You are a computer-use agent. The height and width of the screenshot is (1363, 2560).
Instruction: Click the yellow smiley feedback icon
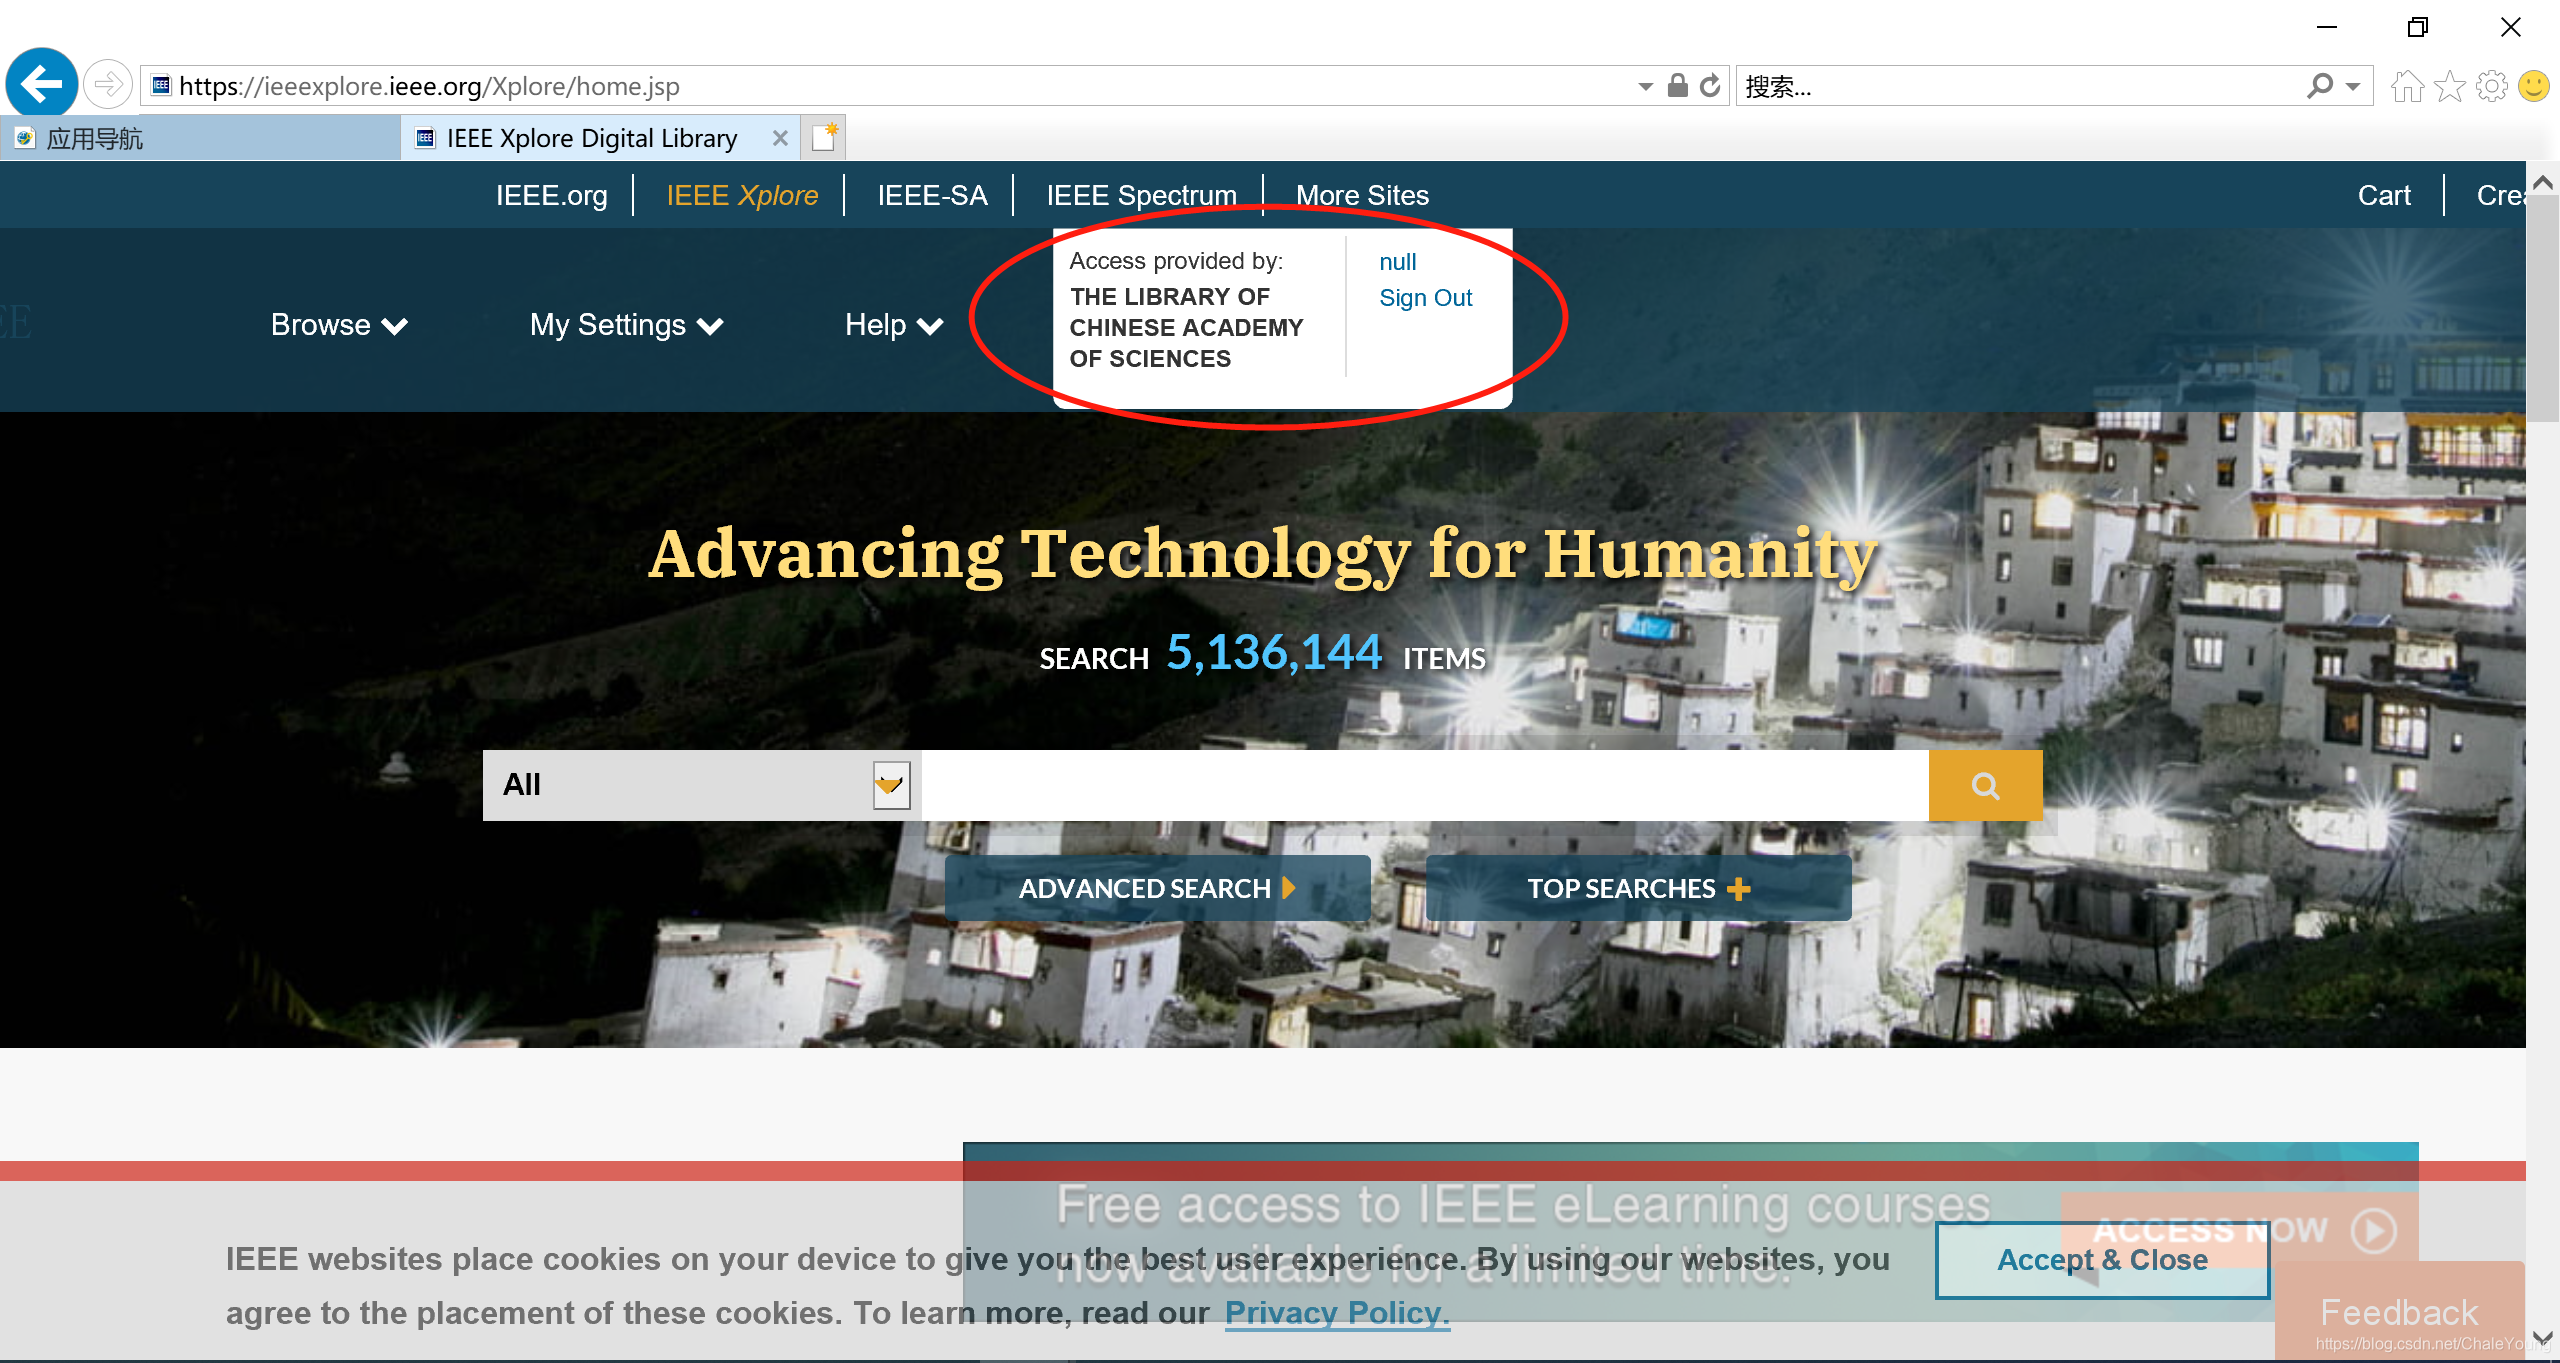point(2534,87)
